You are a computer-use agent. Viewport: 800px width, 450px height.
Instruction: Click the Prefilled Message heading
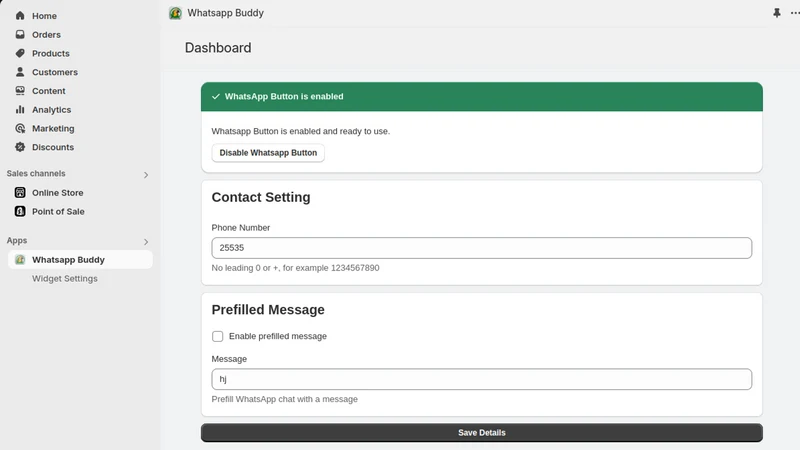(268, 310)
